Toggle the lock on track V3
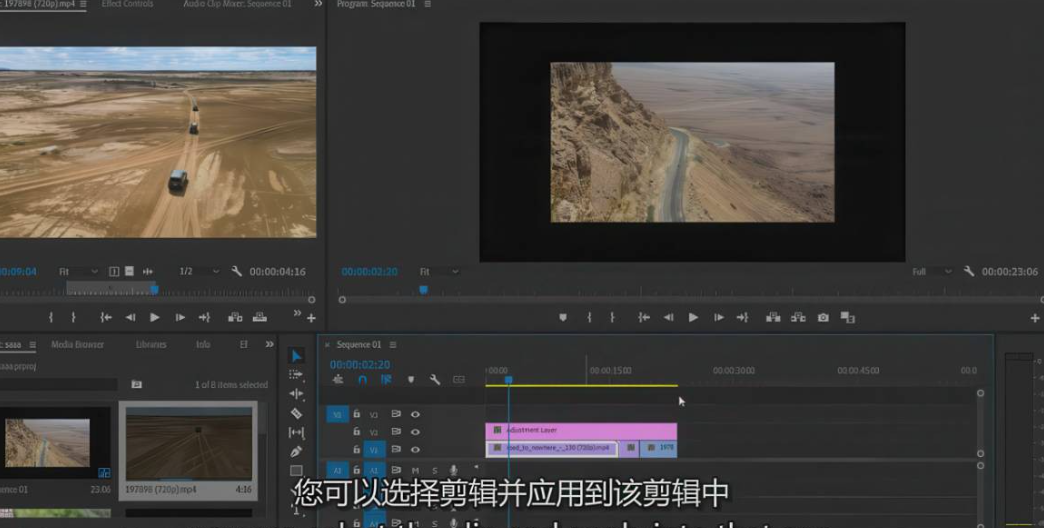The image size is (1044, 528). (356, 414)
